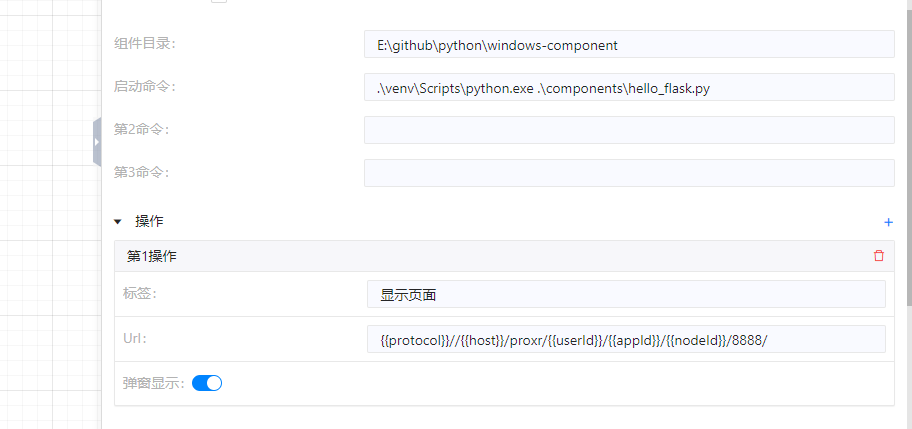This screenshot has height=429, width=912.
Task: Delete 第1操作 using the red trash icon
Action: 879,256
